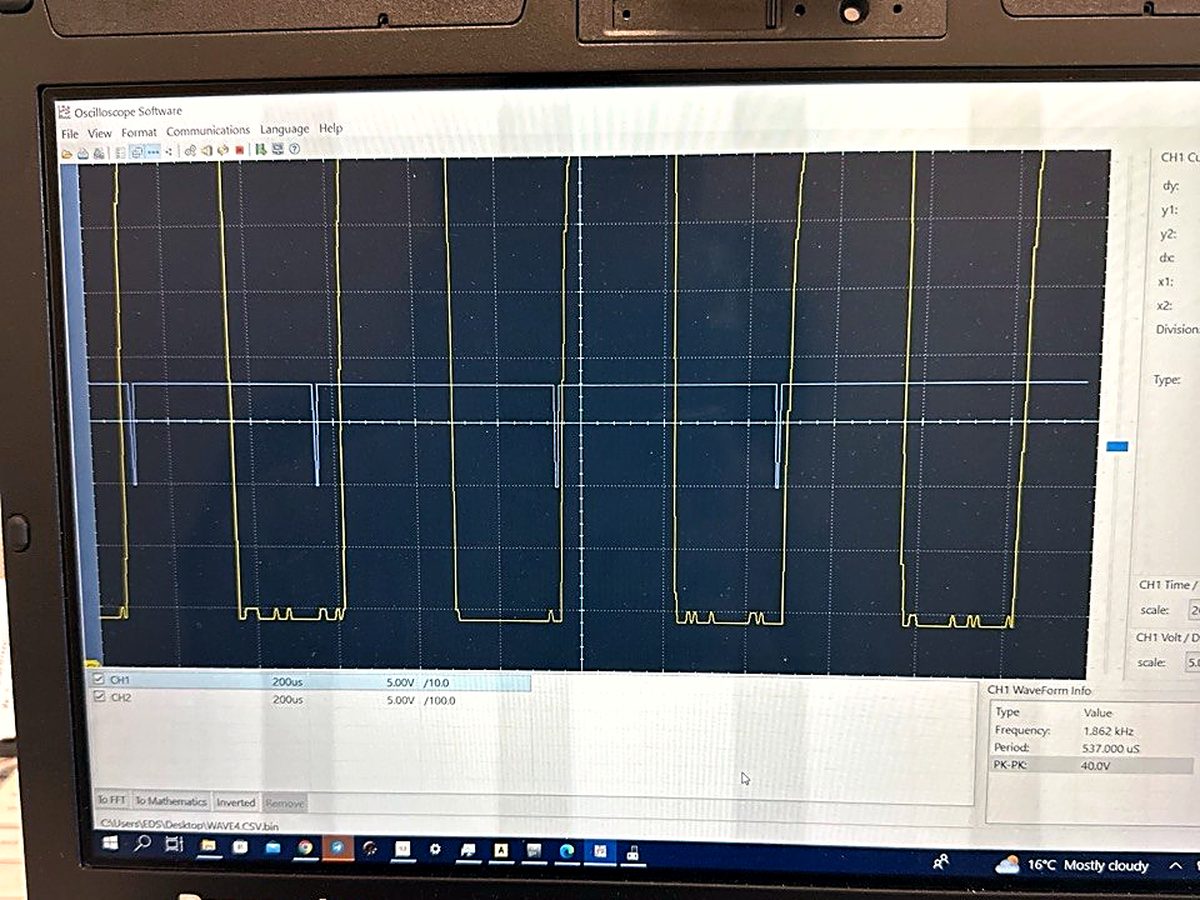Select the CH1 200us row text
This screenshot has height=900, width=1200.
click(x=287, y=682)
